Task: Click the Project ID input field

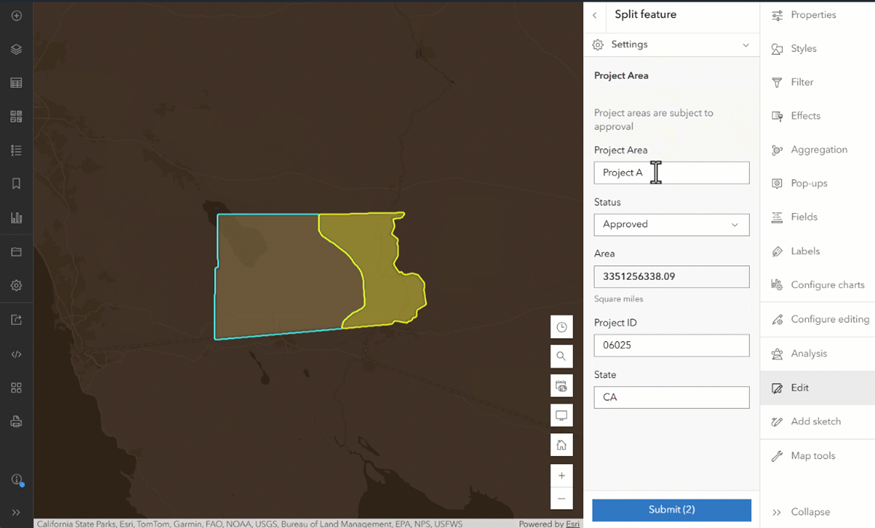Action: coord(671,346)
